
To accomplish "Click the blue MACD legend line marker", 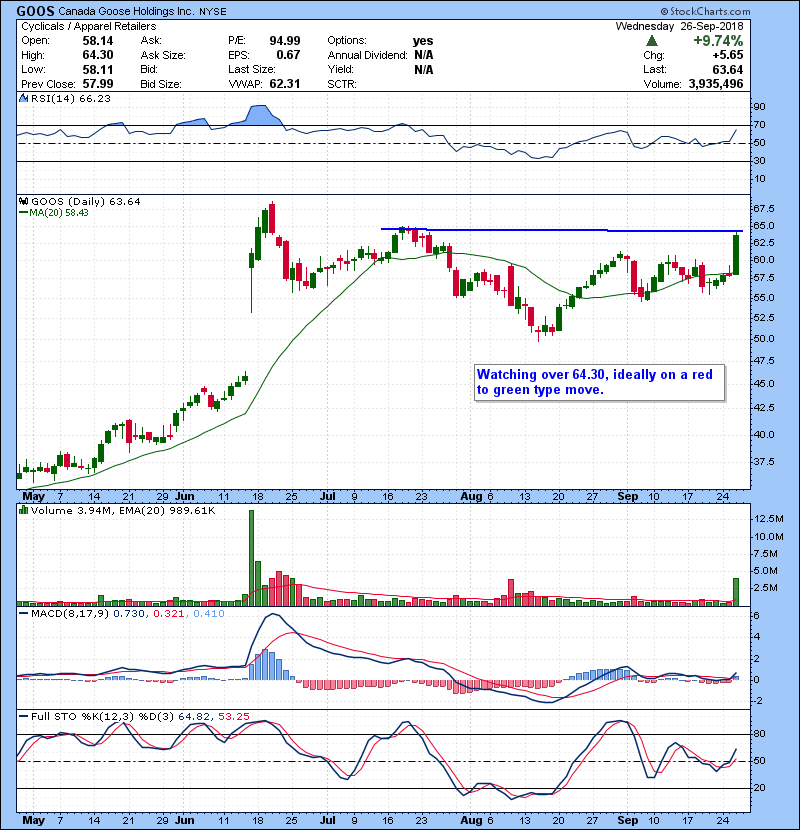I will pyautogui.click(x=23, y=614).
